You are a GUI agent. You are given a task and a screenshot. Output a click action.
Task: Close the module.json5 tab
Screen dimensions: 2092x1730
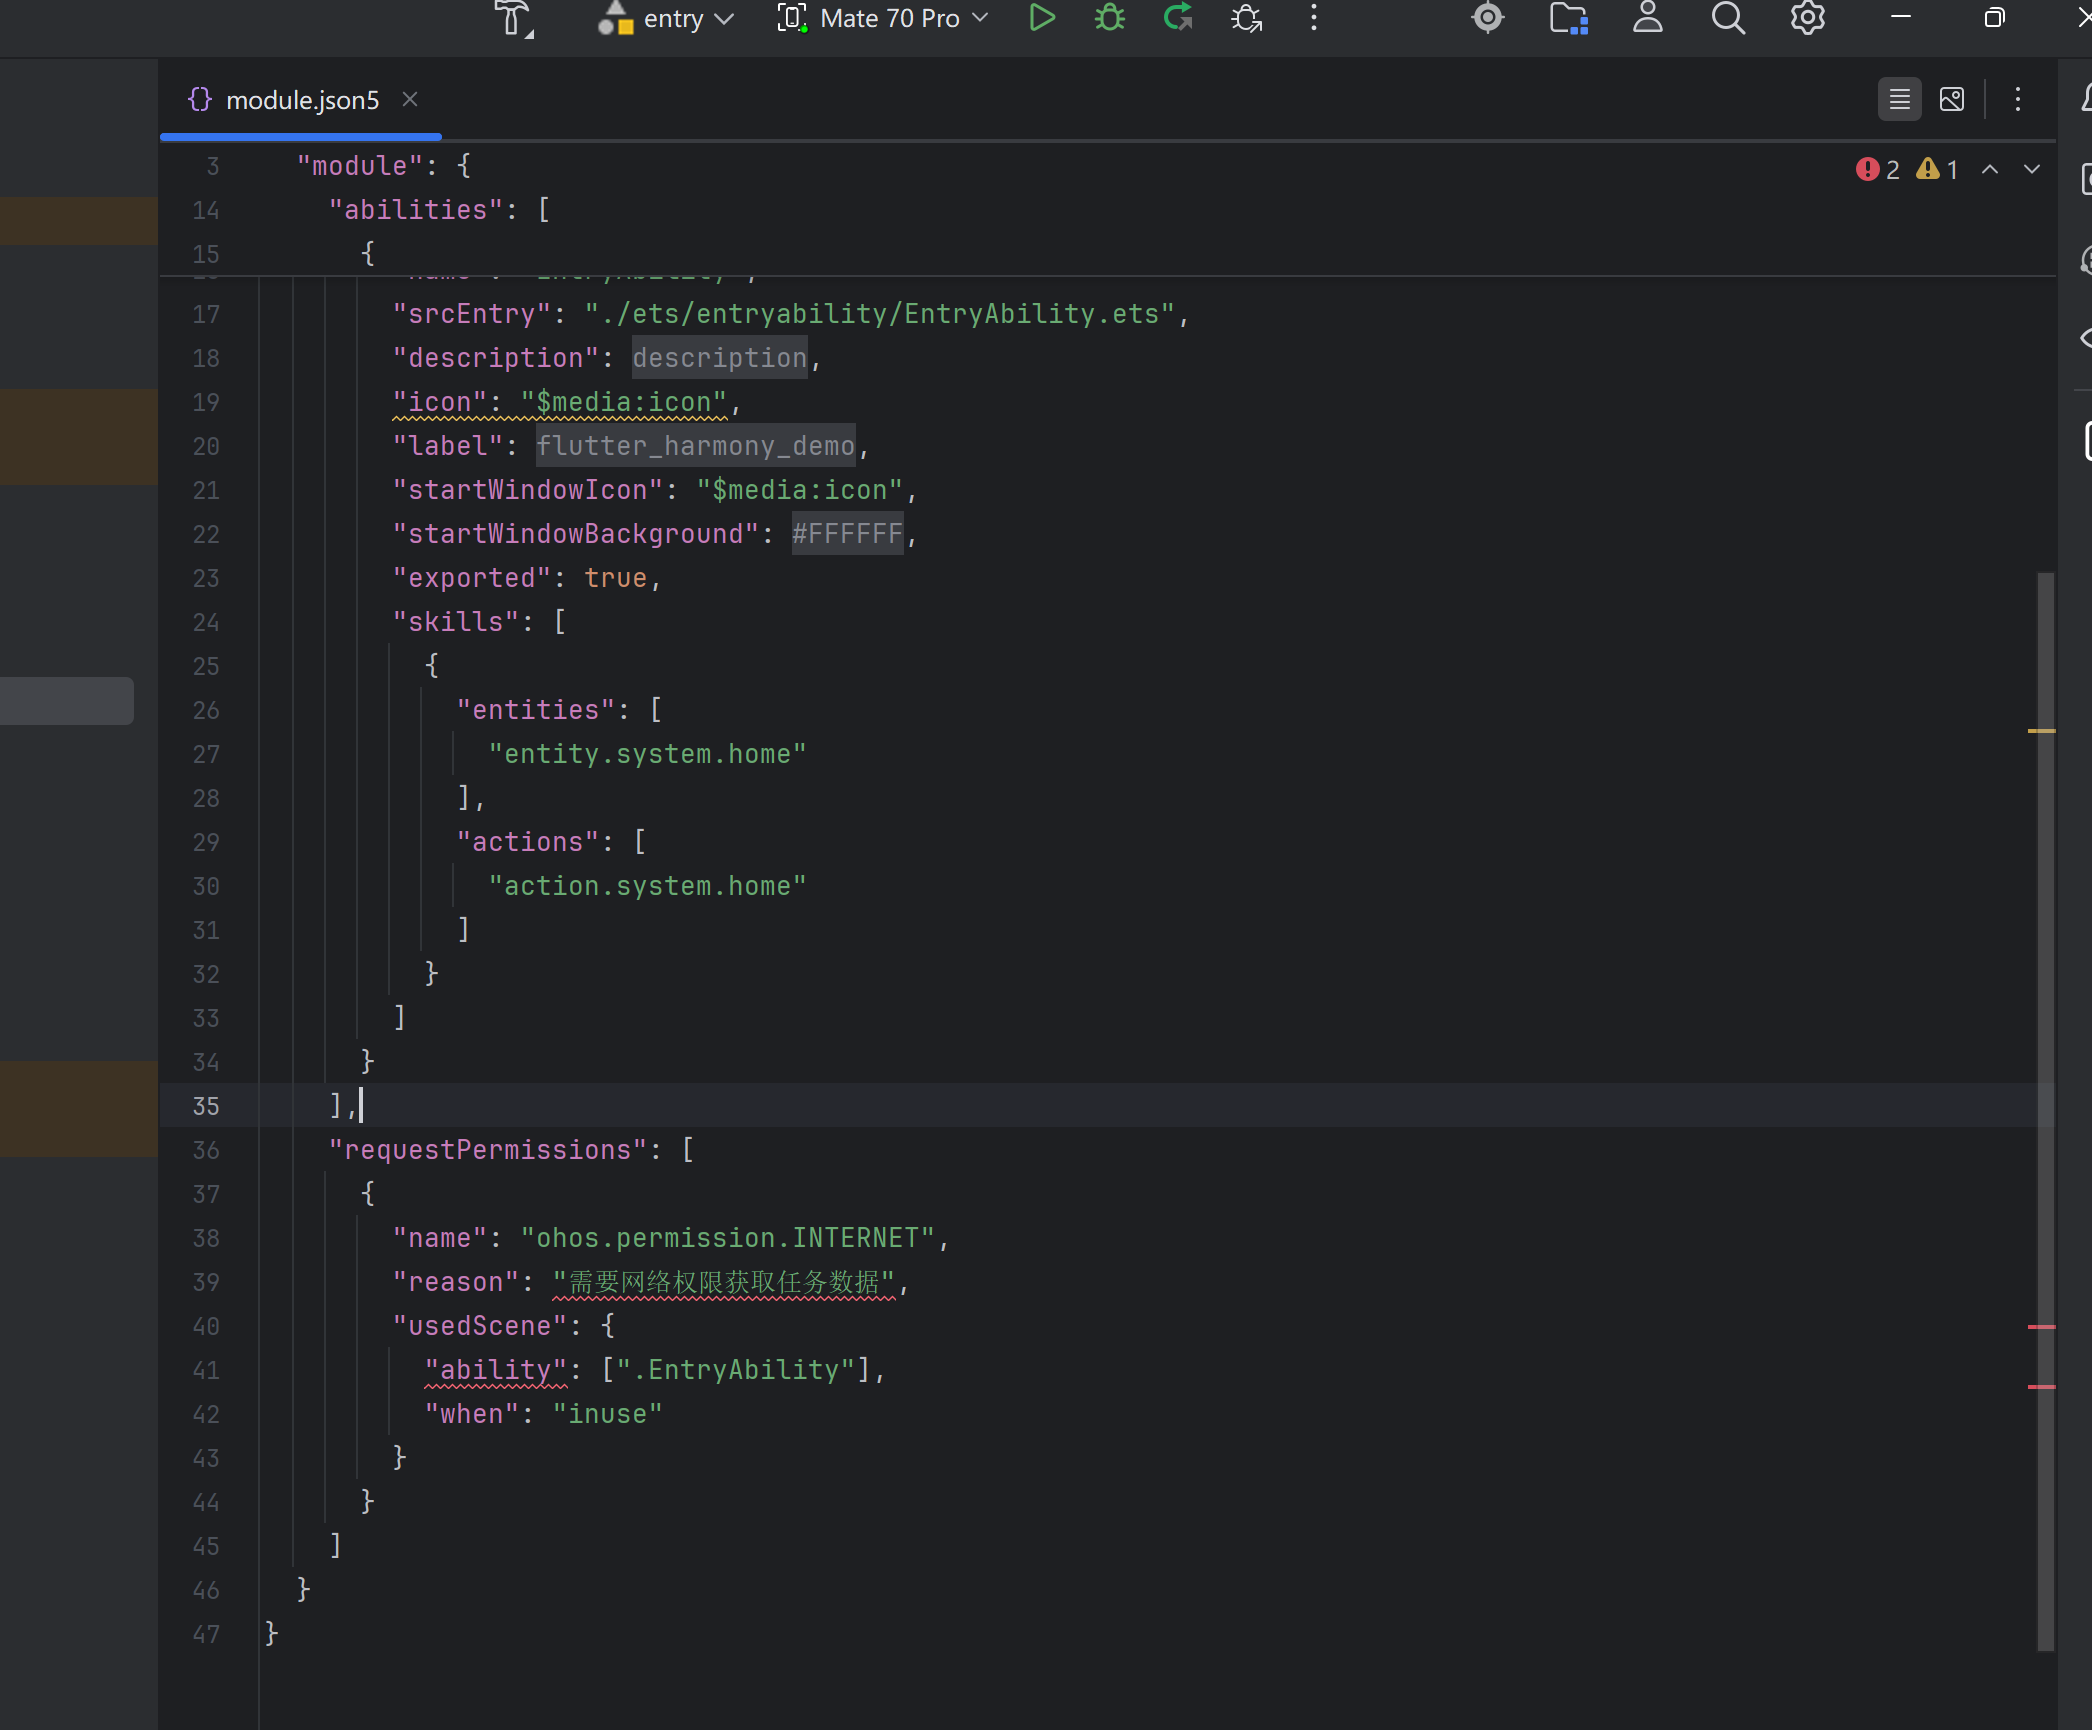tap(410, 99)
